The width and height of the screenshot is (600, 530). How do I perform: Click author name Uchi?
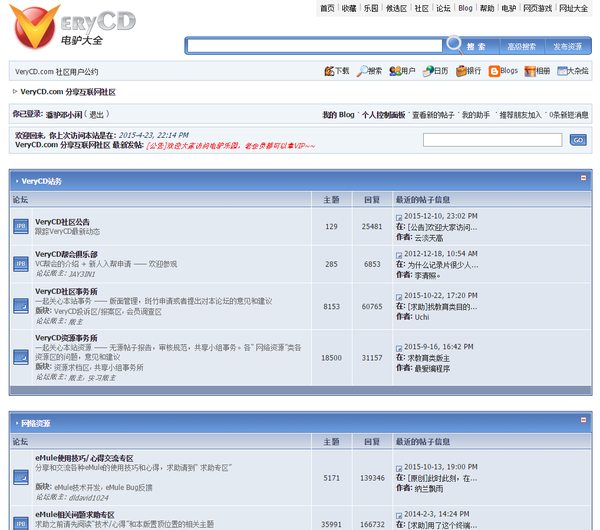coord(422,317)
